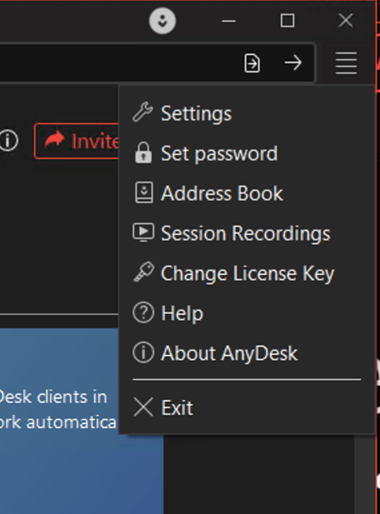Toggle the hamburger main menu button
The image size is (380, 514).
[346, 63]
